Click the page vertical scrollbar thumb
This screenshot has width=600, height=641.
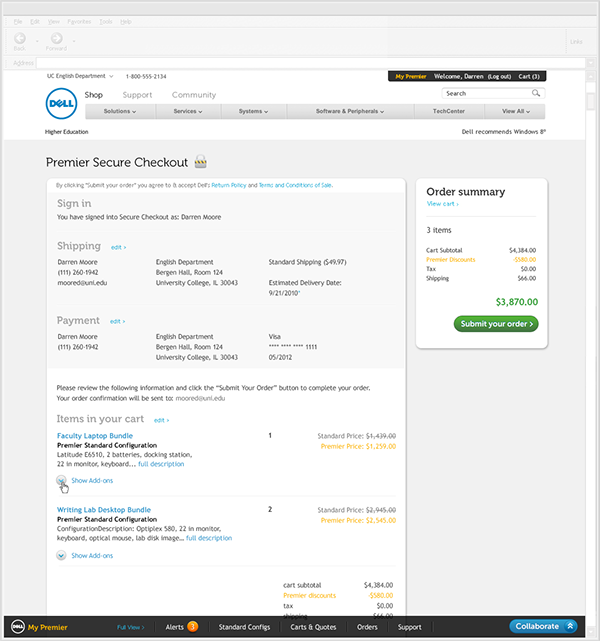(591, 101)
